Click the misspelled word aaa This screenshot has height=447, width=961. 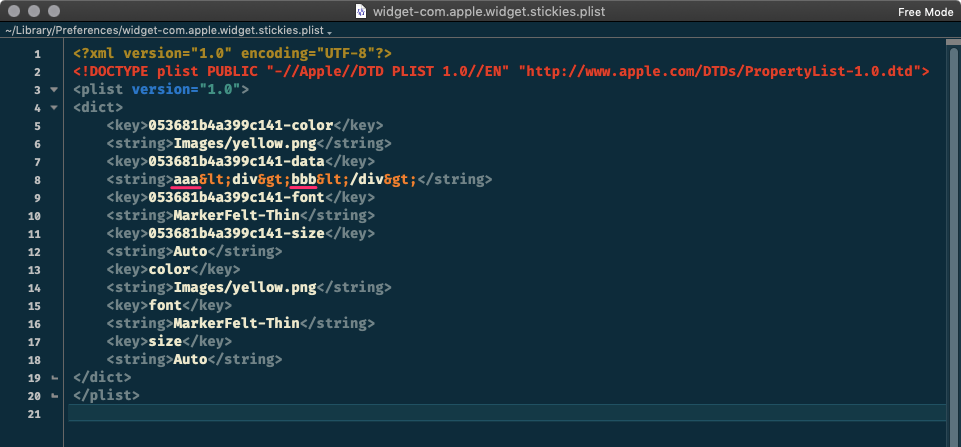click(186, 180)
